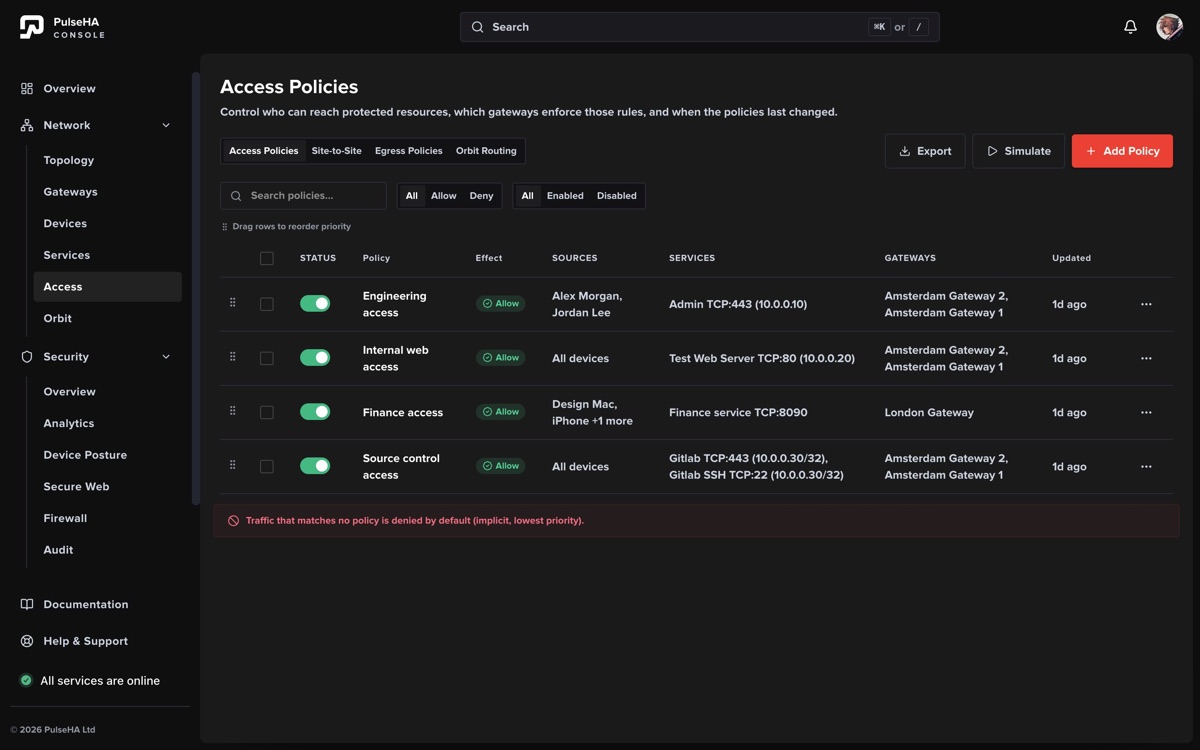Open more options for Finance access
Image resolution: width=1200 pixels, height=750 pixels.
click(1146, 412)
